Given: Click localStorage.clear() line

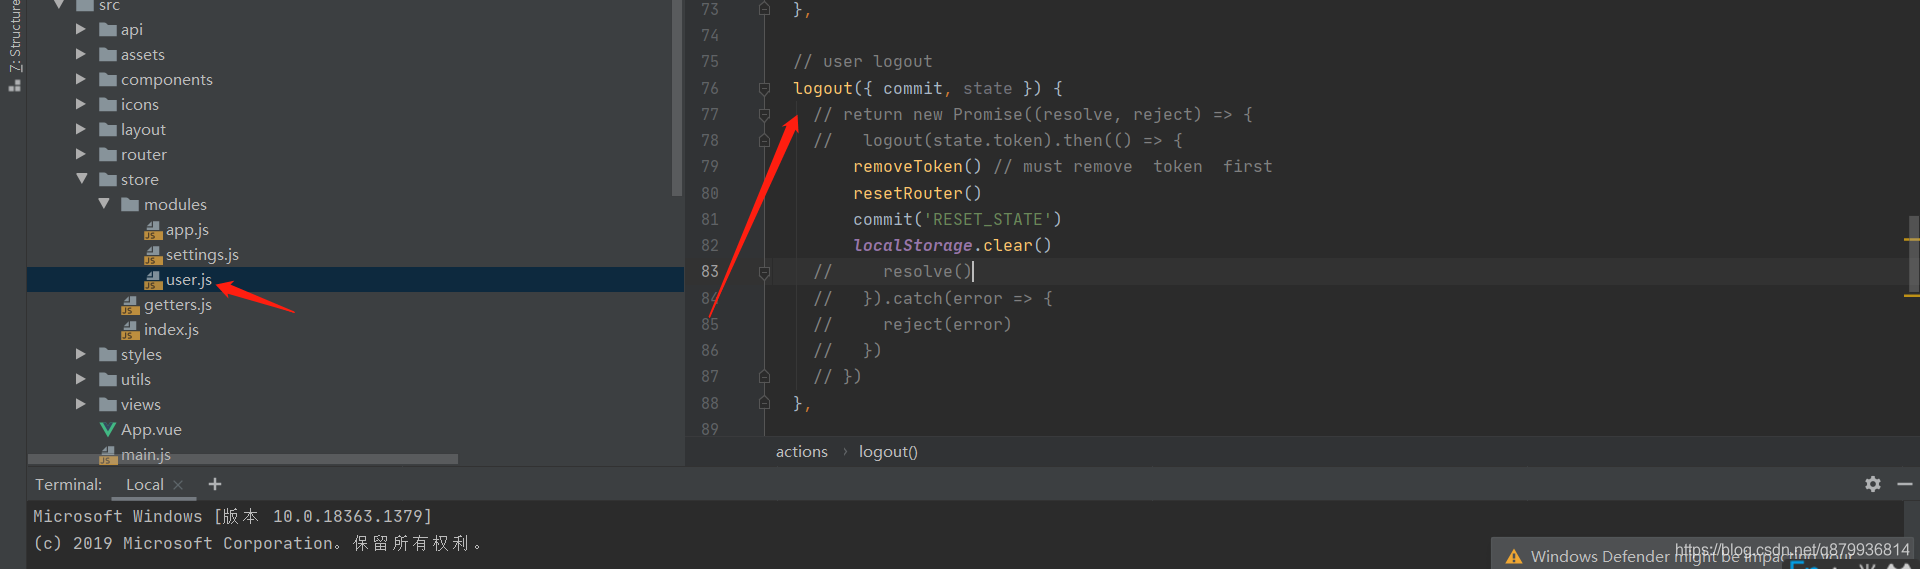Looking at the screenshot, I should coord(952,245).
